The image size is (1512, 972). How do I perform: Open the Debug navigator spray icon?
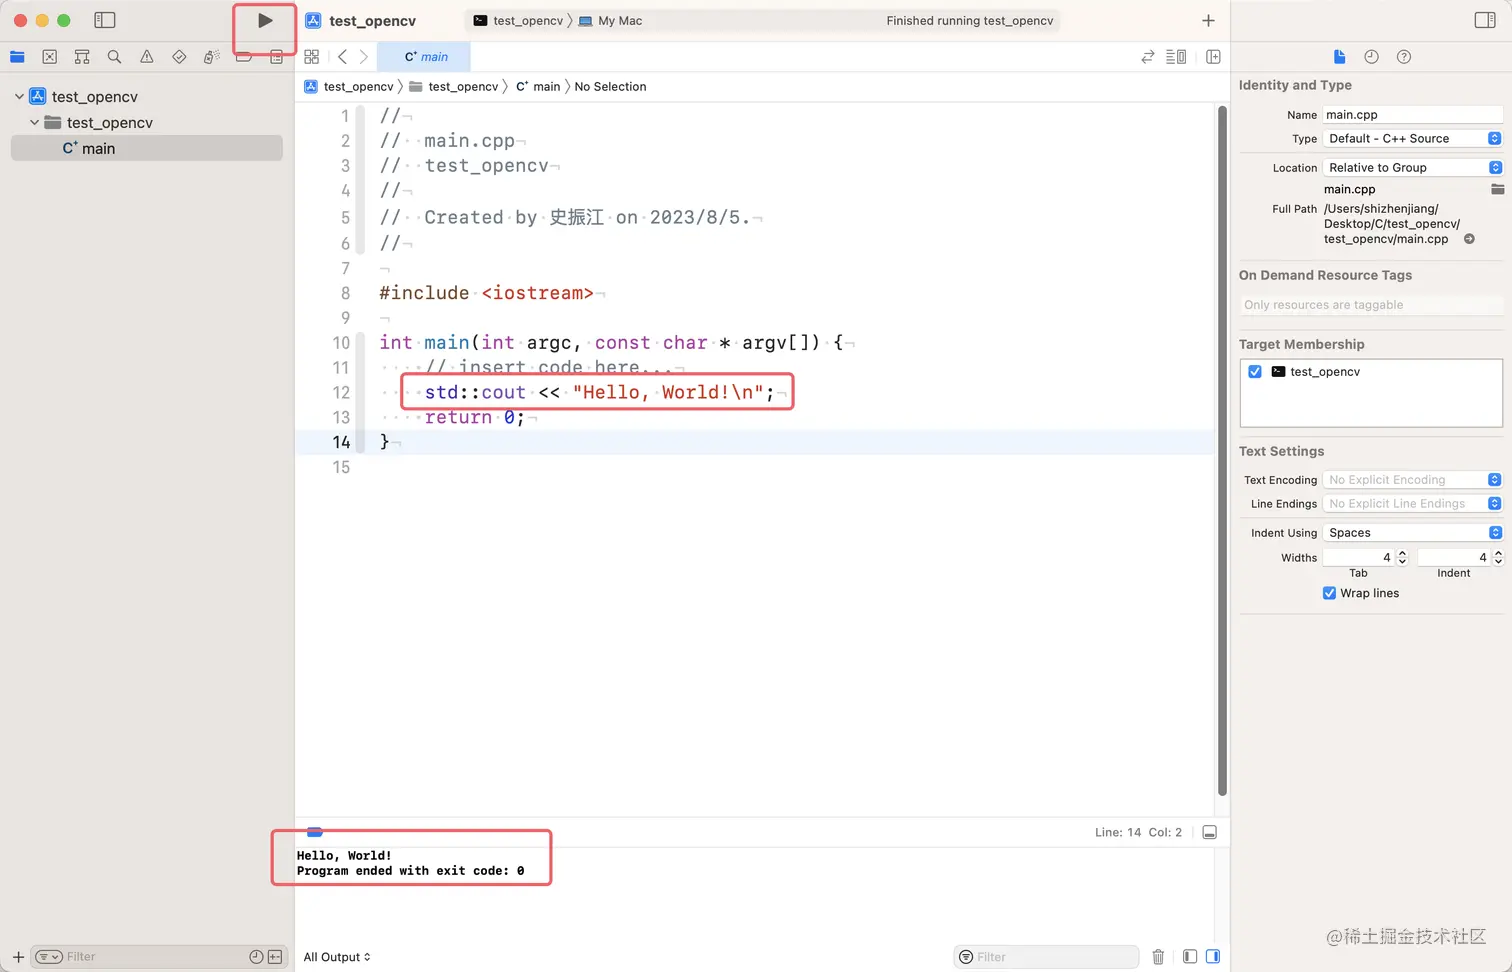pos(211,57)
